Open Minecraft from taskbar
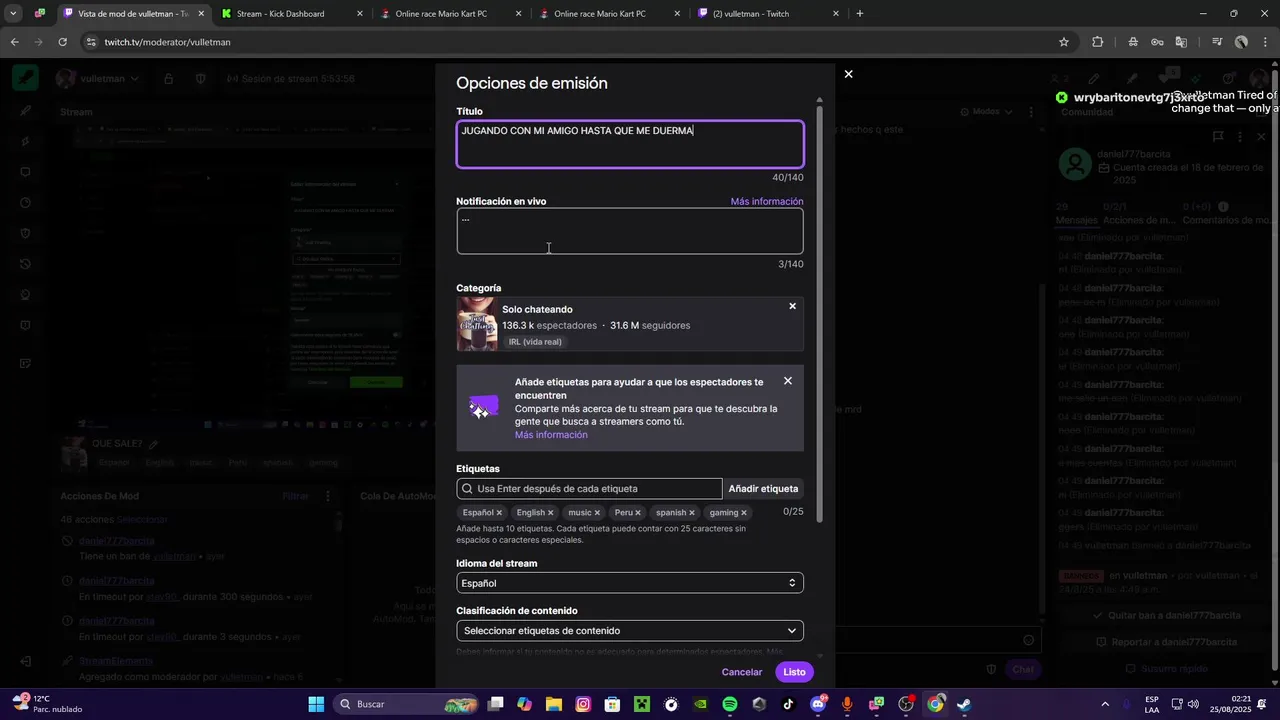 tap(641, 704)
